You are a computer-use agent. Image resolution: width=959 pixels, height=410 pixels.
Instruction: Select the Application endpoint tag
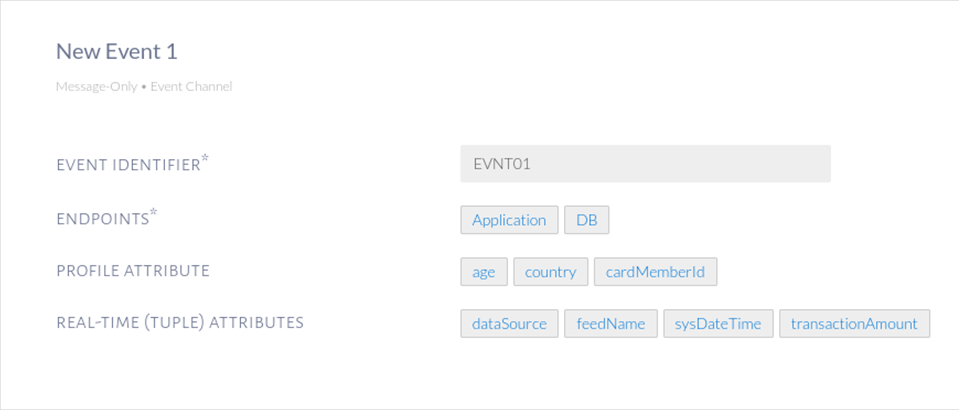509,220
